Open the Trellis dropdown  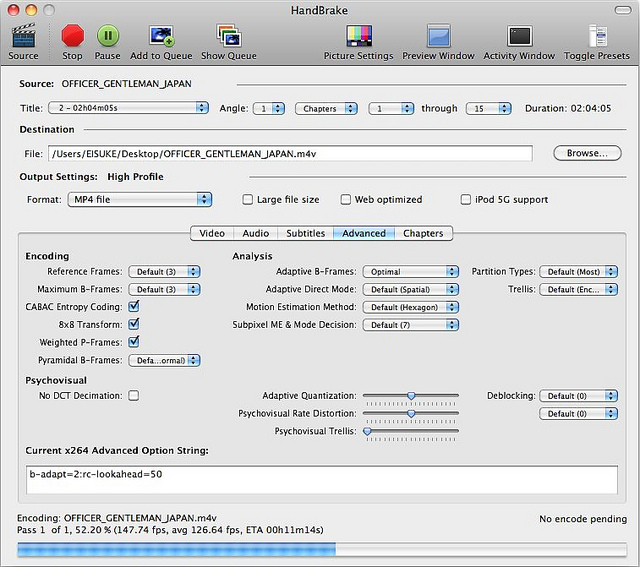click(578, 289)
